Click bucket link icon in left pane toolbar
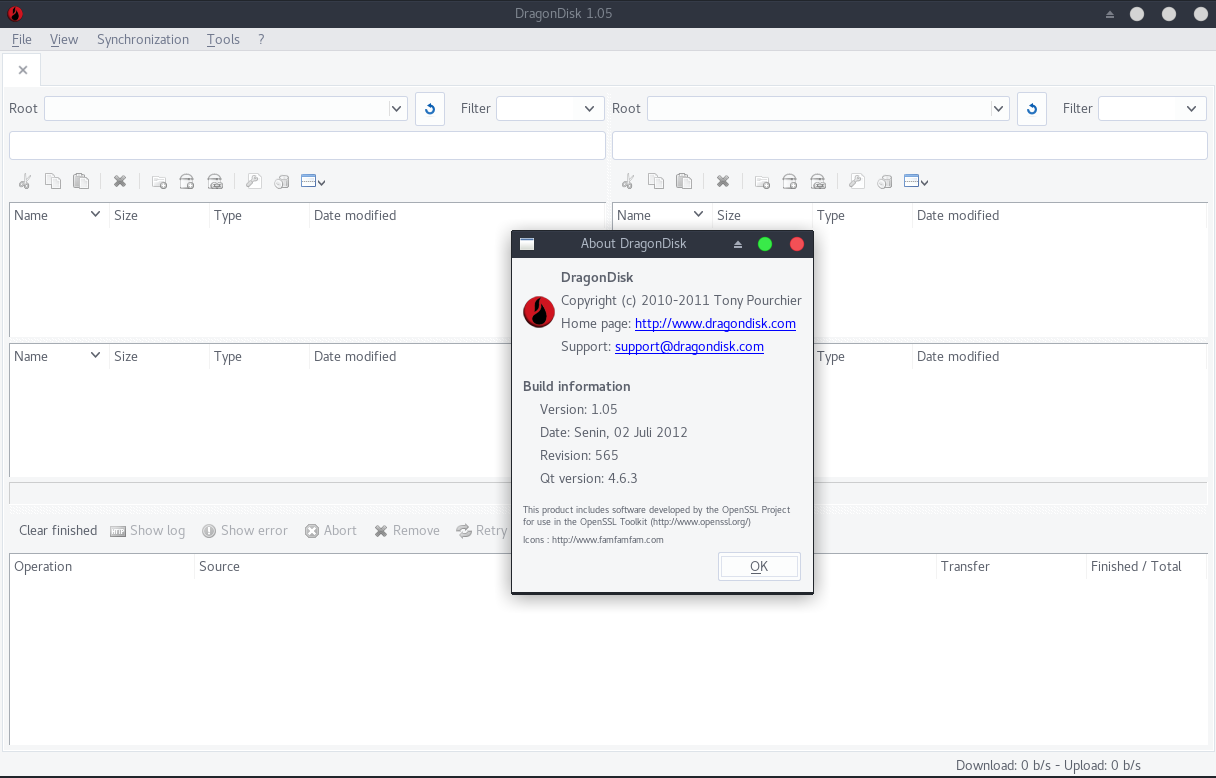The width and height of the screenshot is (1216, 778). point(215,181)
